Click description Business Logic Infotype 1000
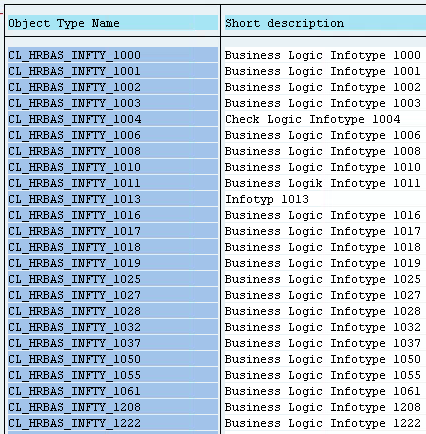The width and height of the screenshot is (426, 434). pyautogui.click(x=323, y=55)
